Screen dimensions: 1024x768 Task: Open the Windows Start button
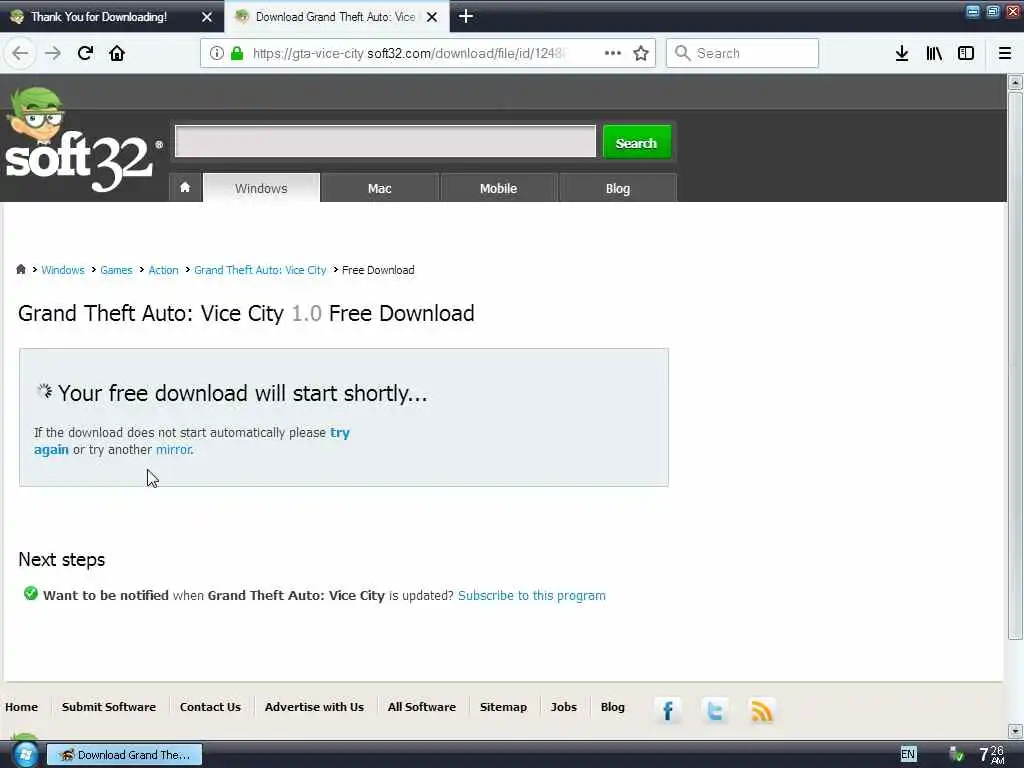25,754
